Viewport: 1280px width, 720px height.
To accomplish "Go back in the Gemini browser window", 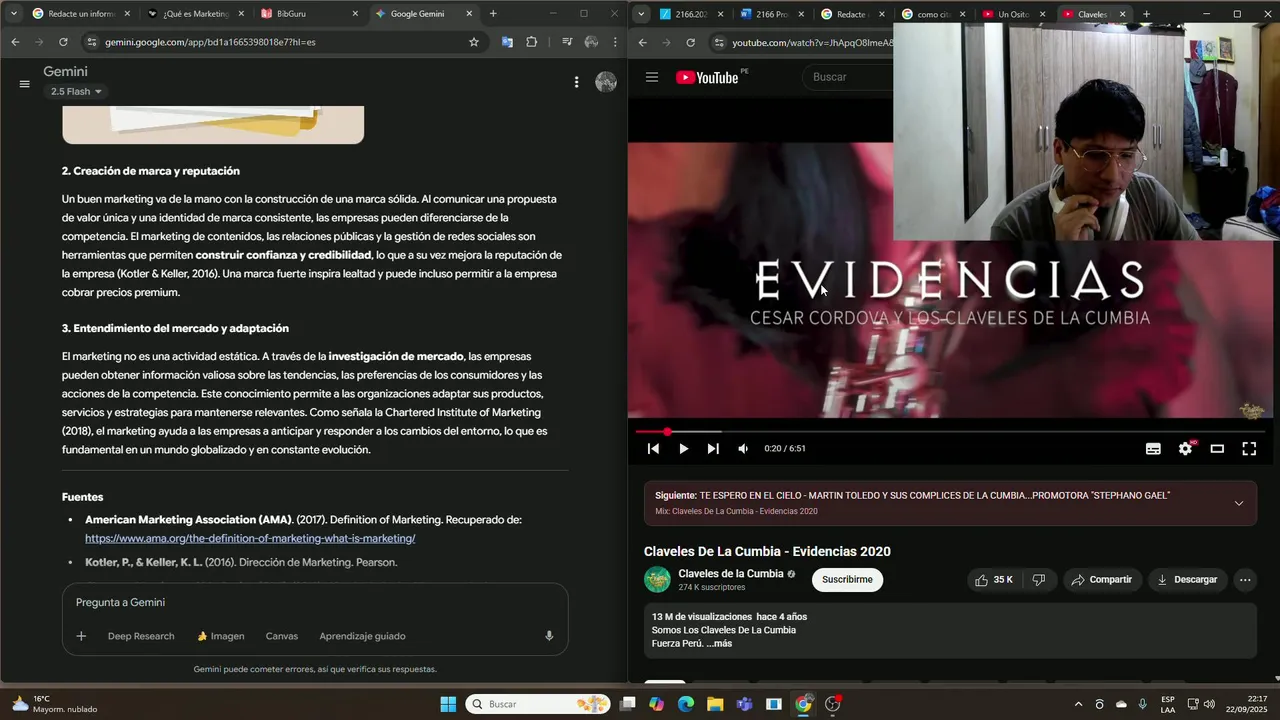I will 15,42.
